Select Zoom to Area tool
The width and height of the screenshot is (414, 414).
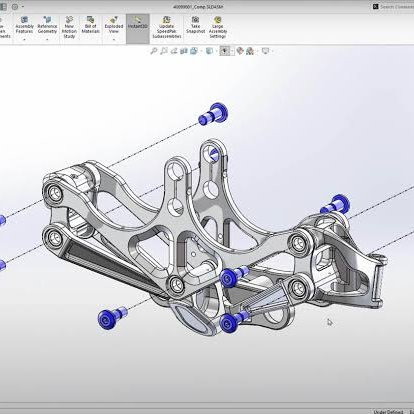164,51
